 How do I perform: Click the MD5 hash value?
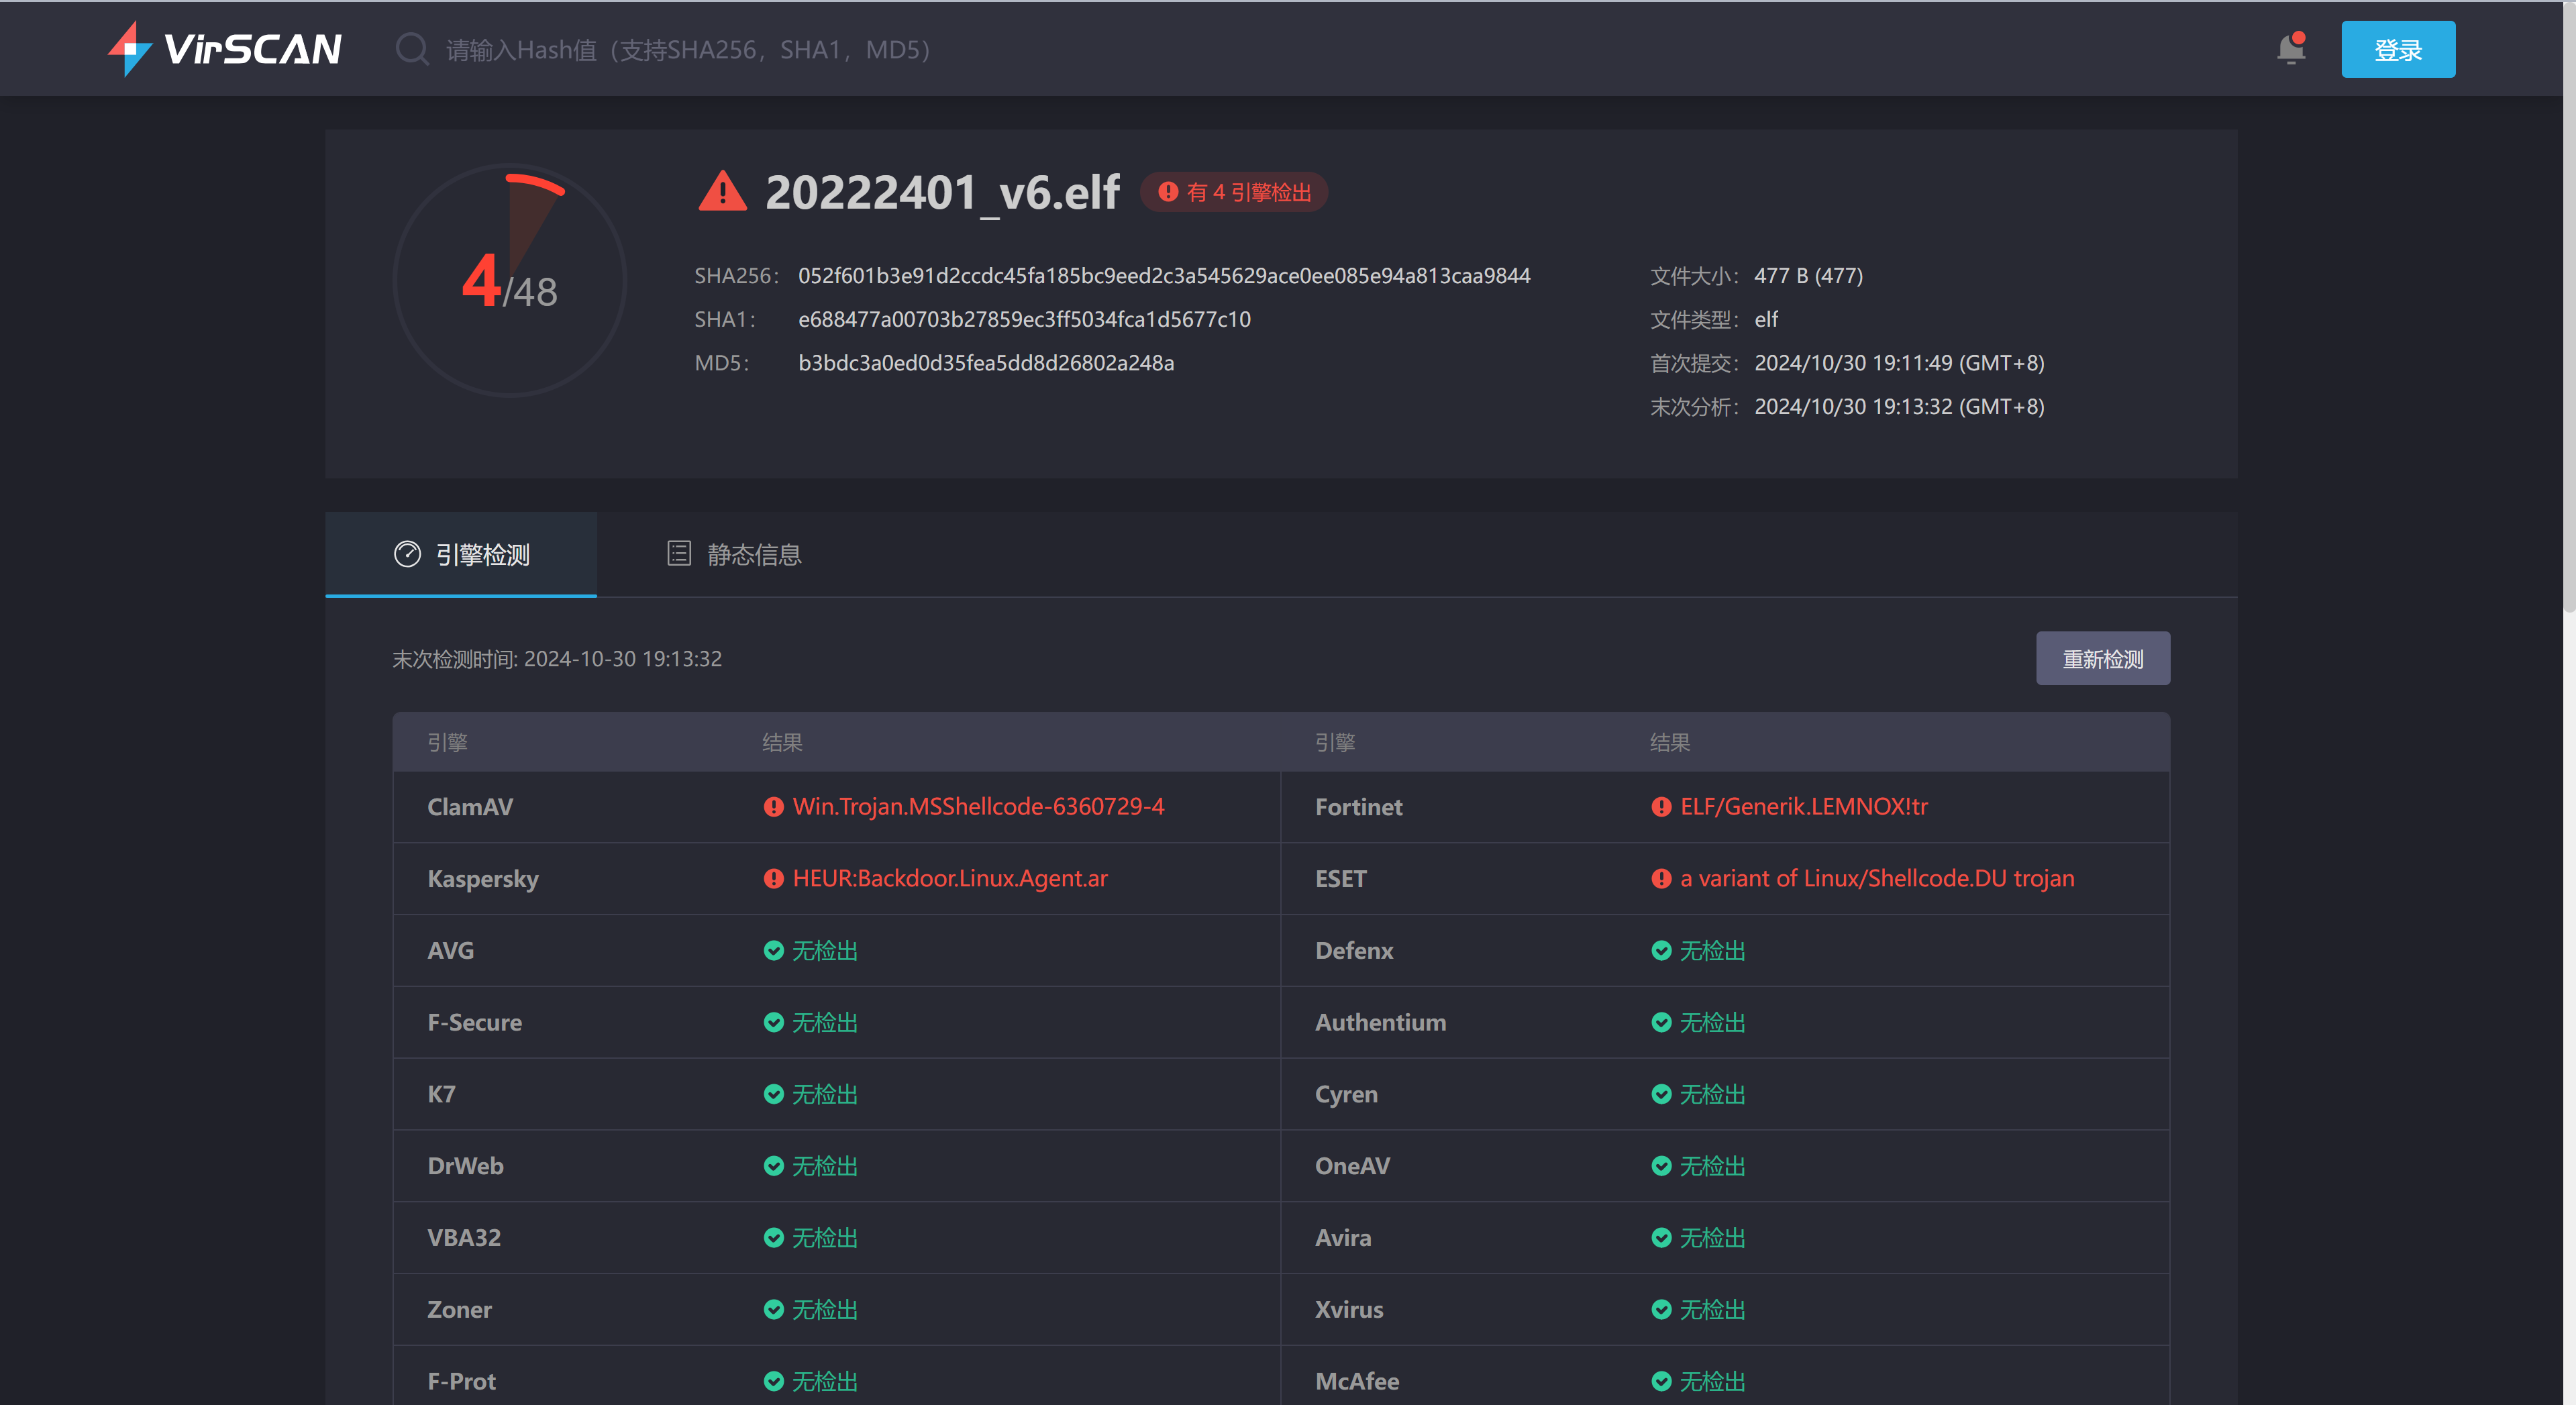pos(986,363)
